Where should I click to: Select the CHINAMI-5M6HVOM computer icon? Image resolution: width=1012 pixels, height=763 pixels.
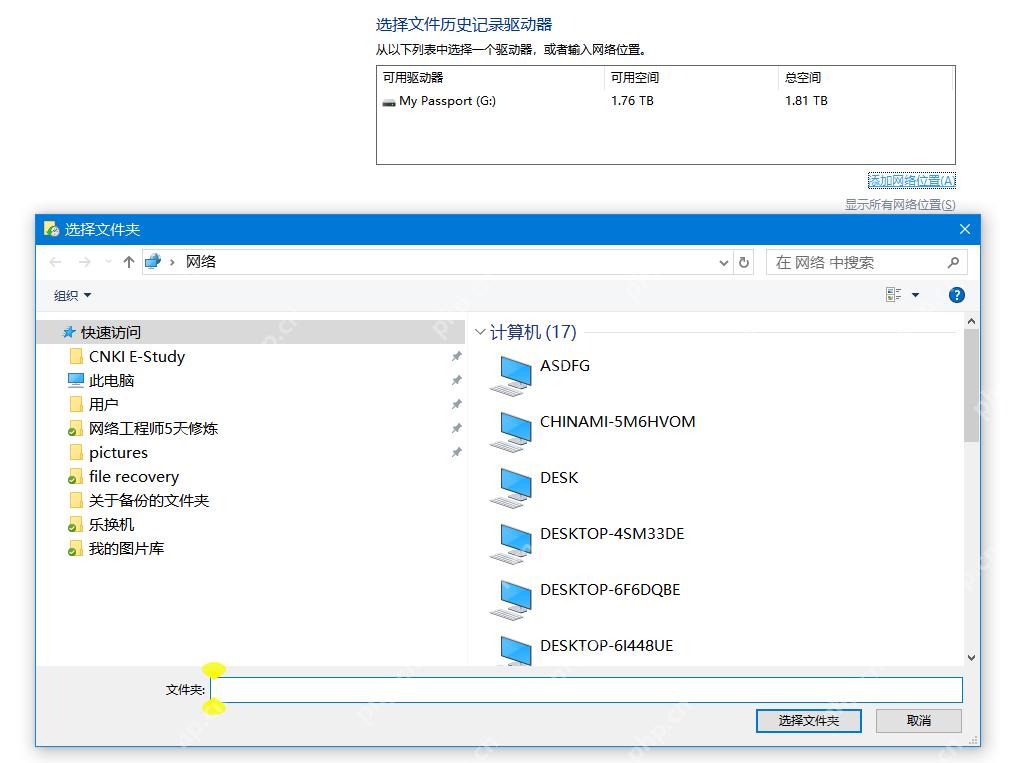(x=511, y=432)
